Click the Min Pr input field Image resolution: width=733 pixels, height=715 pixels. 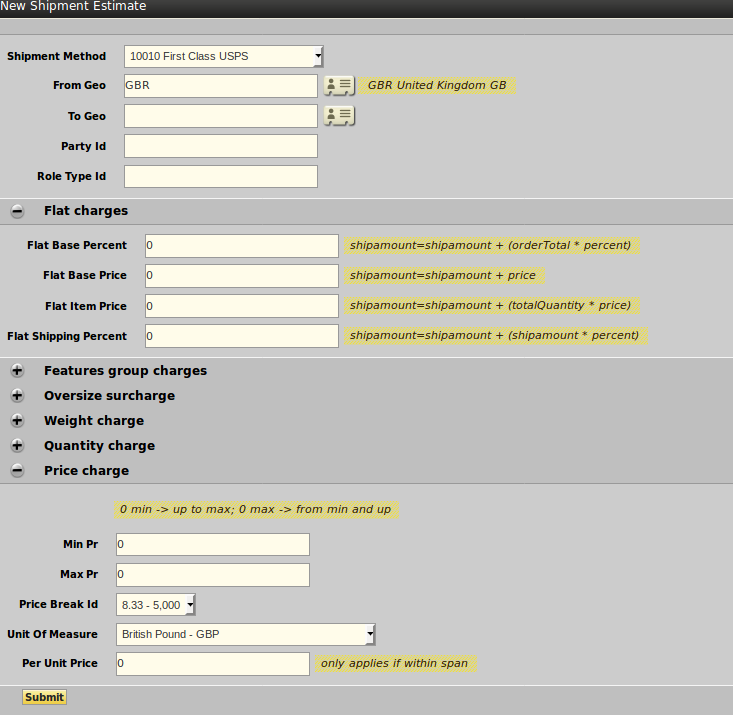(x=213, y=545)
